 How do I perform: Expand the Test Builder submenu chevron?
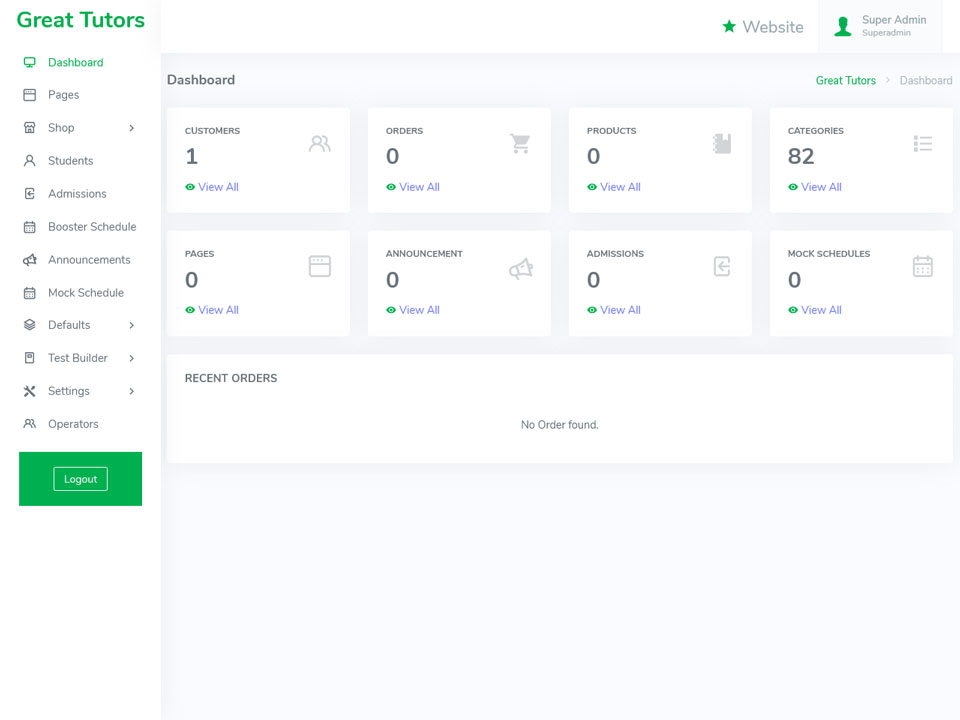click(132, 358)
